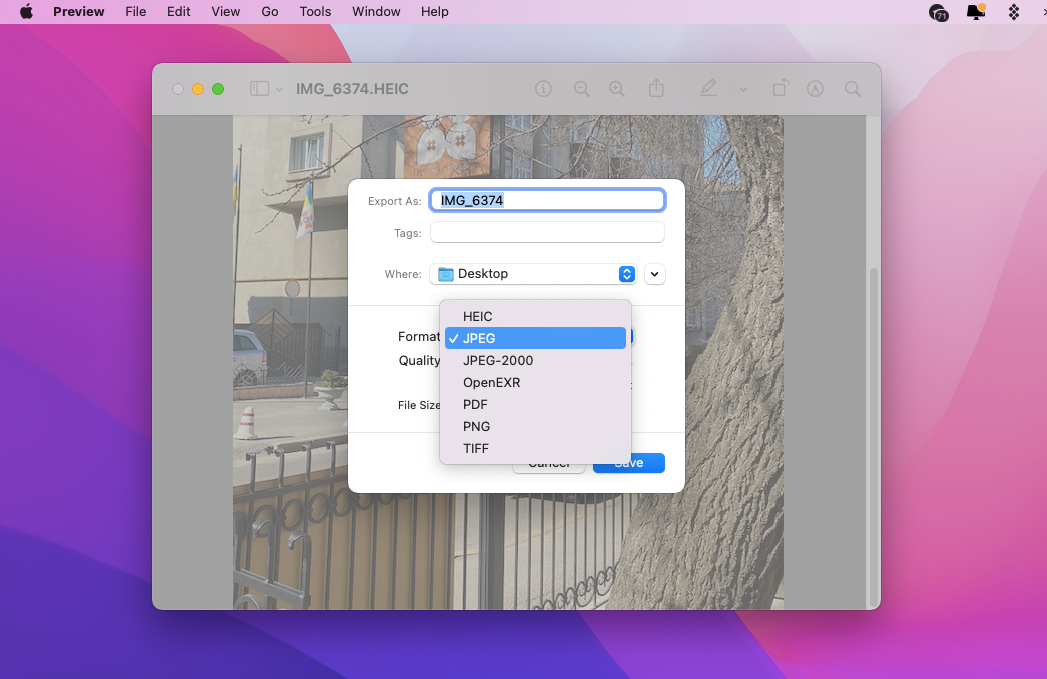The image size is (1047, 679).
Task: Rotate the image with the rotate toolbar icon
Action: [x=780, y=88]
